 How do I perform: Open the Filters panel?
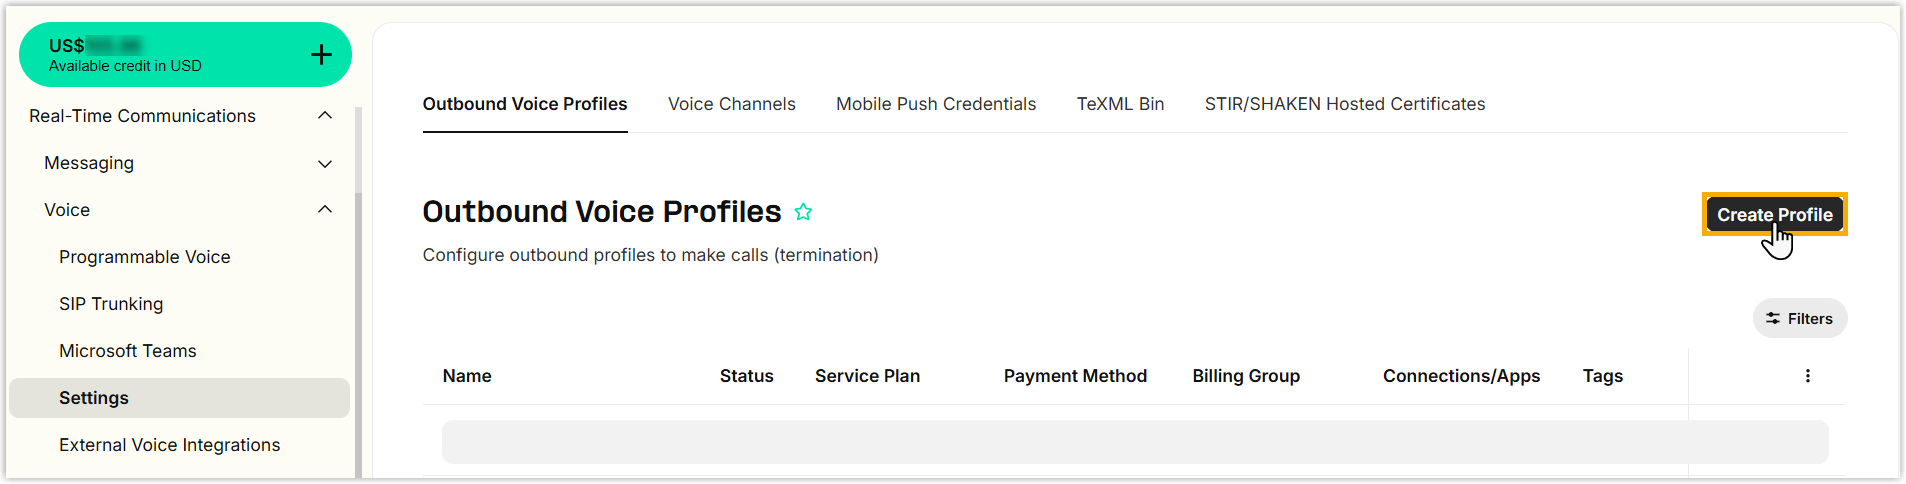[1799, 318]
